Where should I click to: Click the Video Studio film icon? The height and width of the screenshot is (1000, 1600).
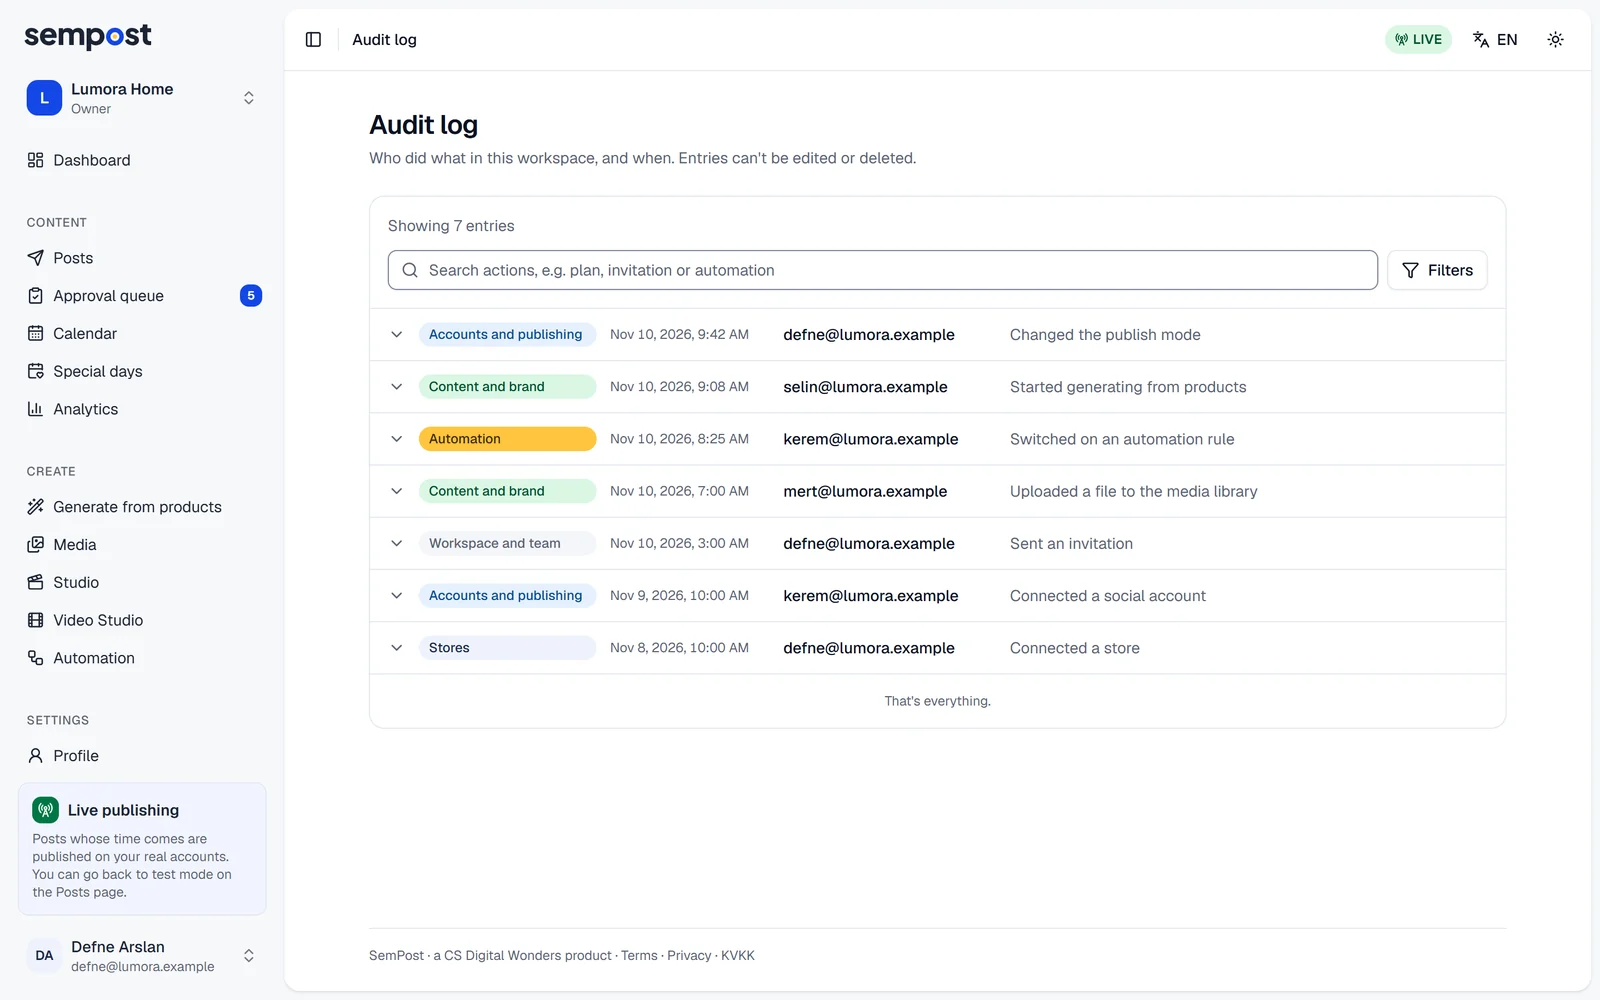[x=36, y=620]
